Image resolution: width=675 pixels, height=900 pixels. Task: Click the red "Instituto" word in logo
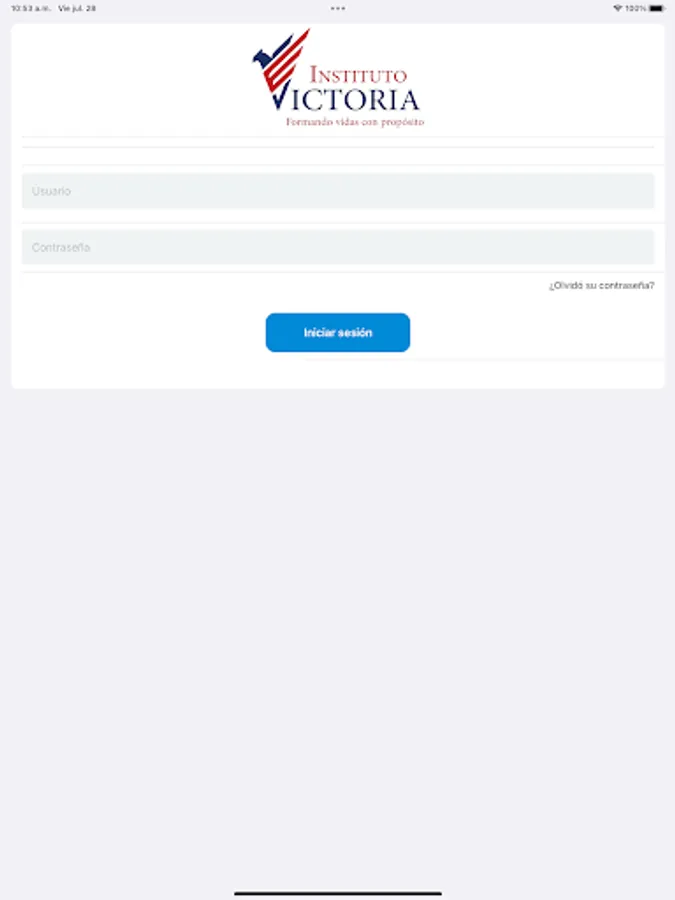[x=358, y=75]
